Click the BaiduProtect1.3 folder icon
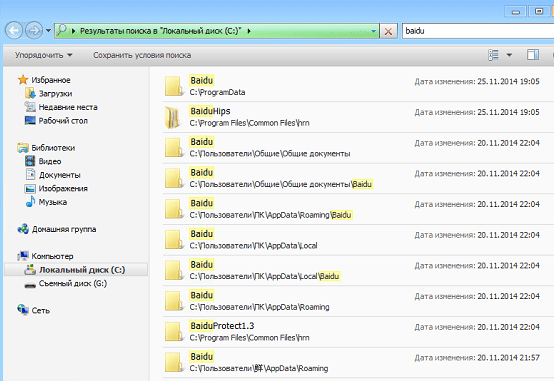This screenshot has height=381, width=554. pyautogui.click(x=174, y=332)
